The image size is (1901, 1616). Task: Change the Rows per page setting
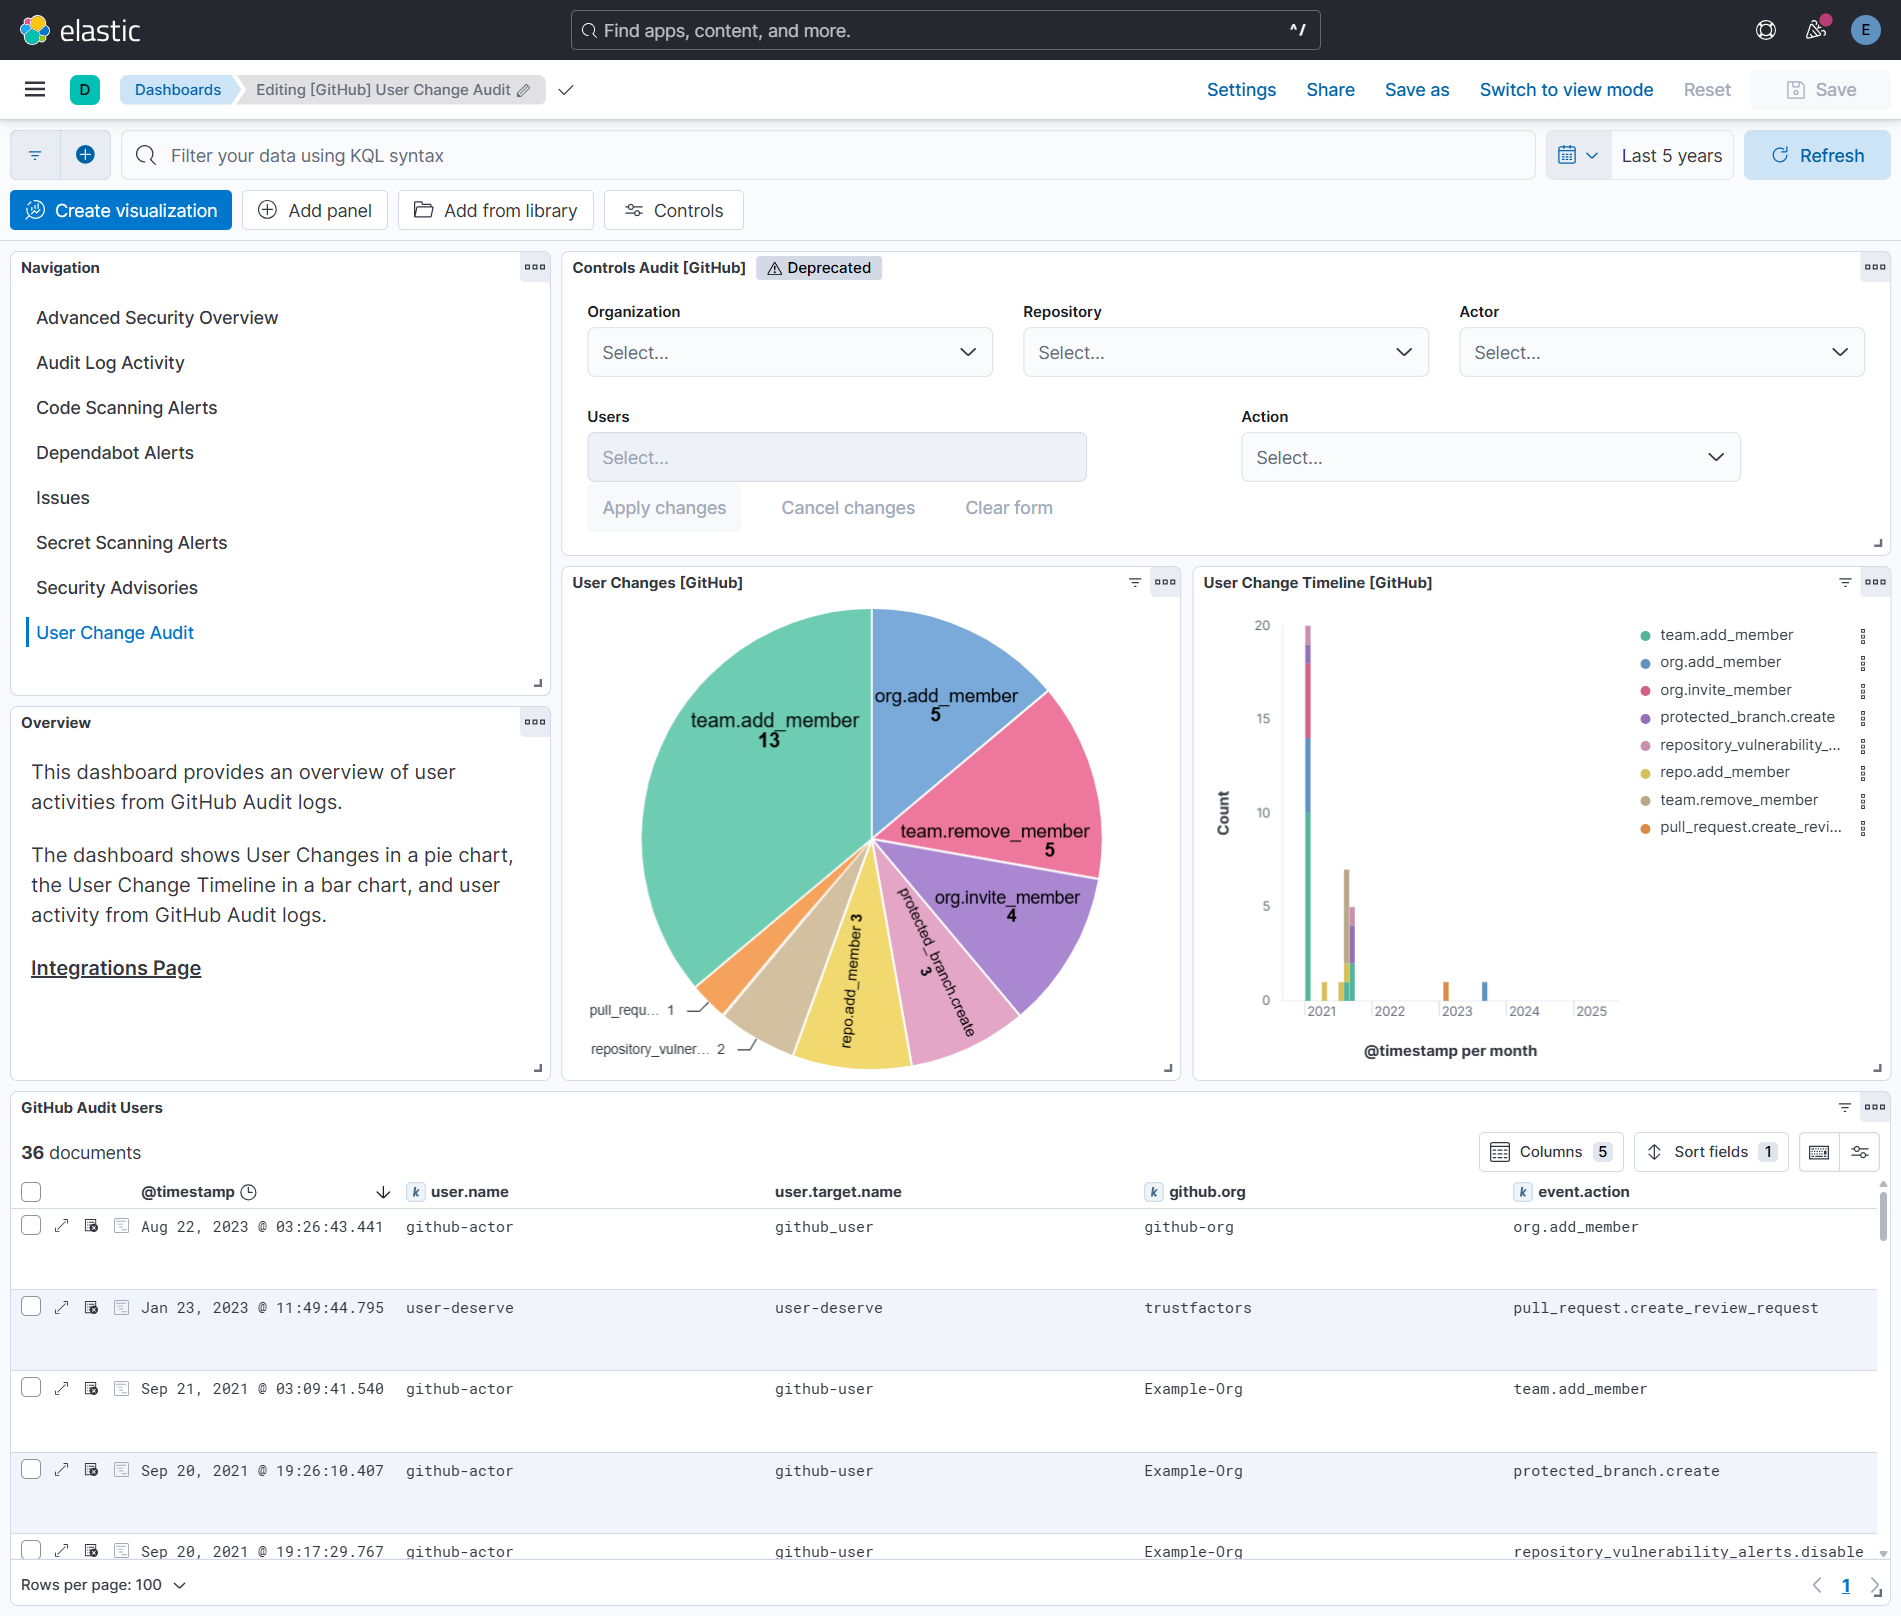104,1585
